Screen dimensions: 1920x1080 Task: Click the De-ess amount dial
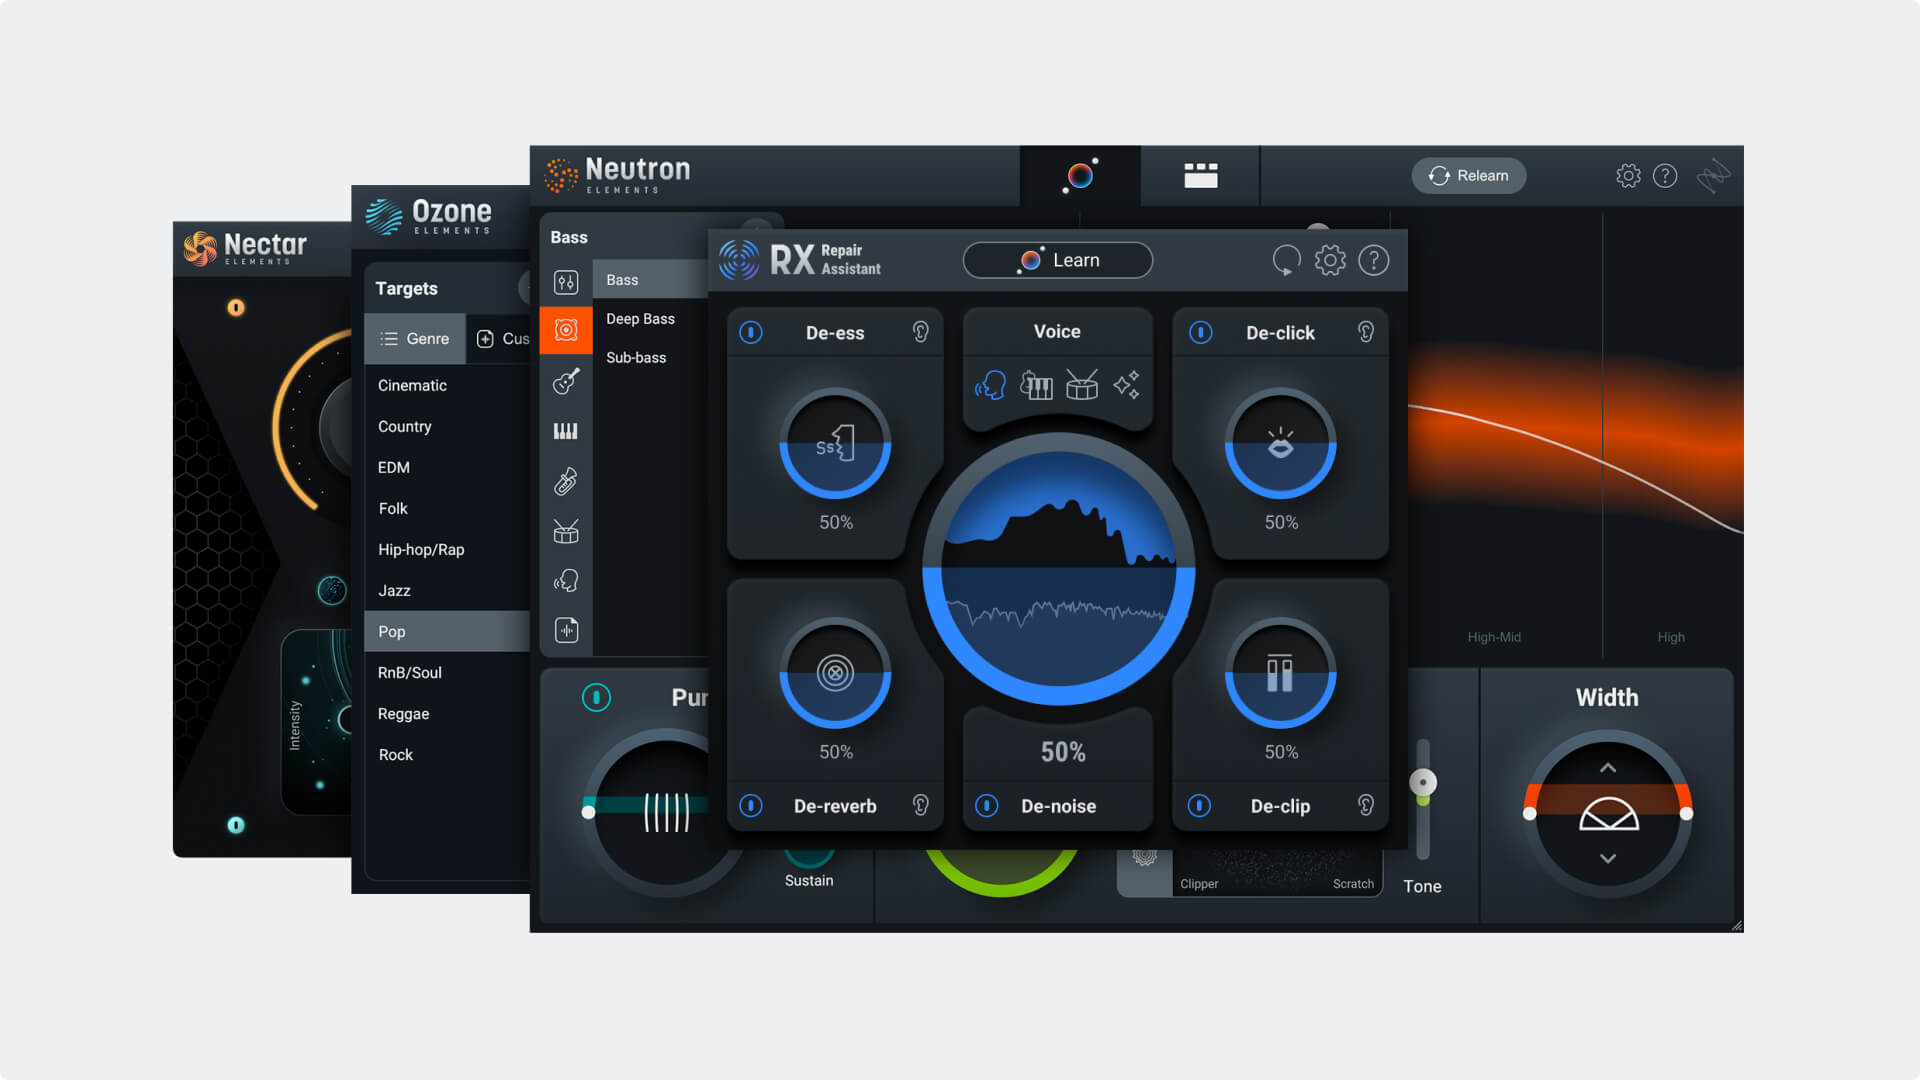coord(835,443)
